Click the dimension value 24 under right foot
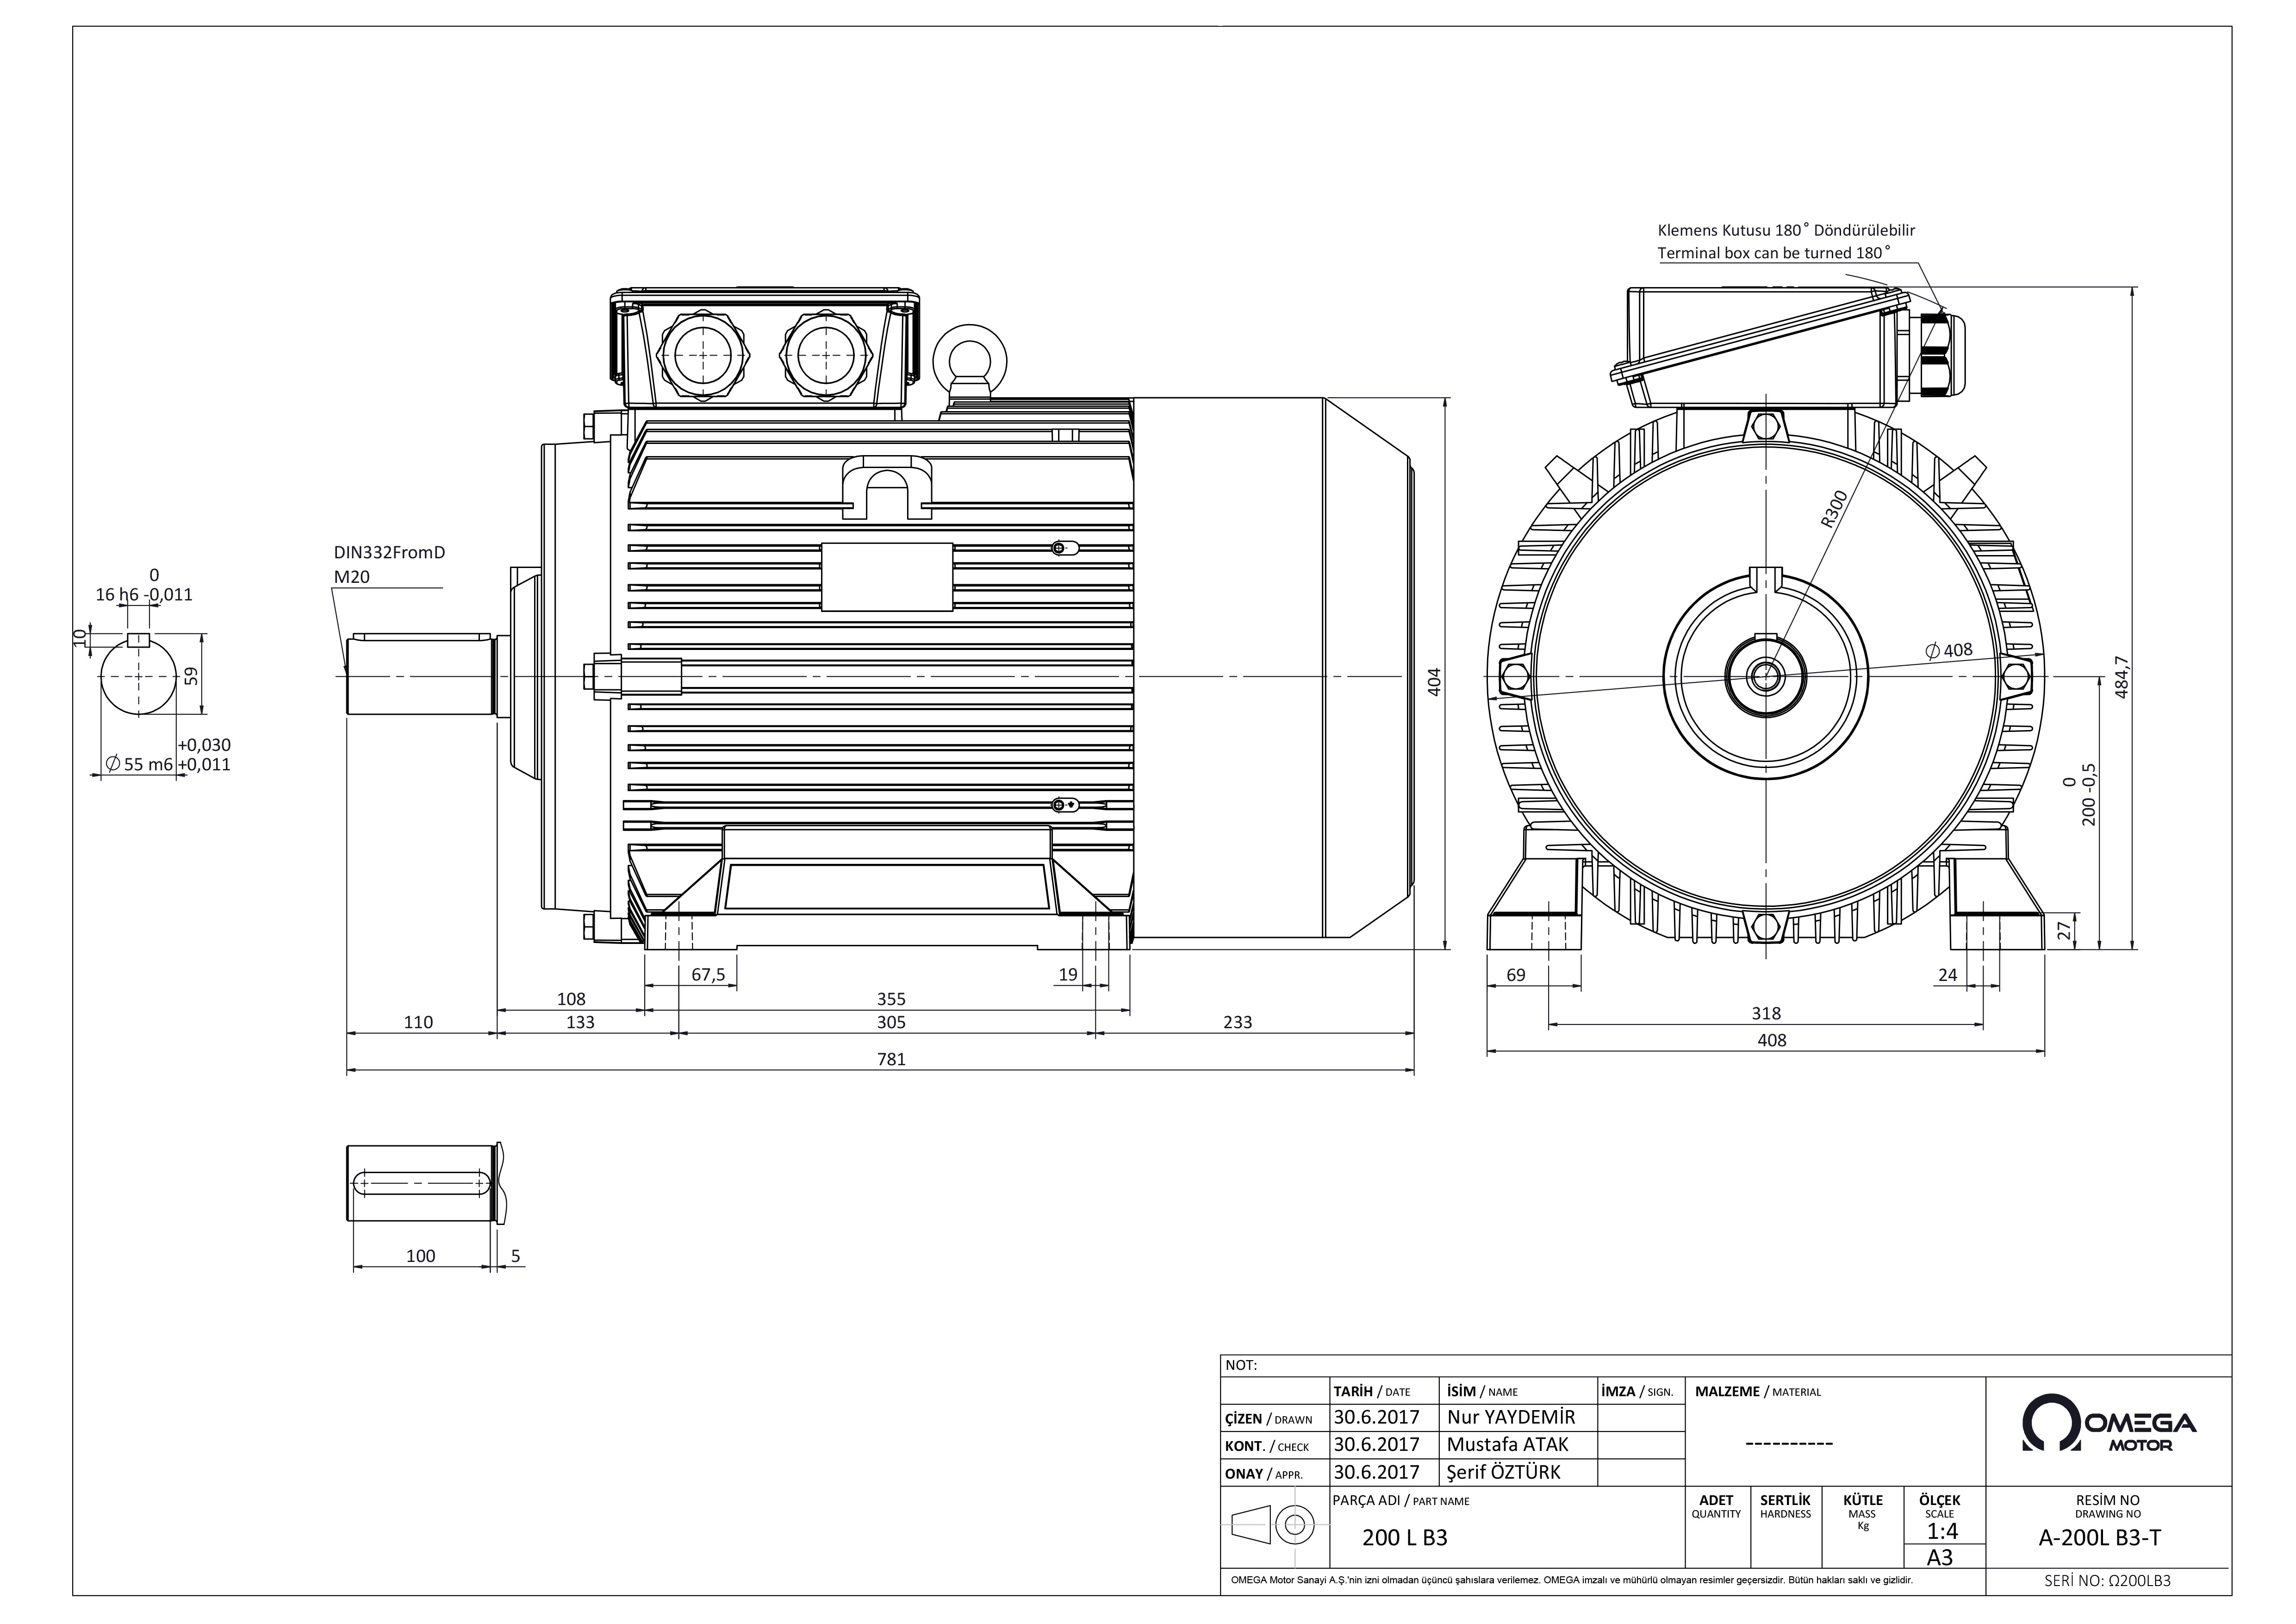This screenshot has height=1624, width=2296. tap(1947, 974)
